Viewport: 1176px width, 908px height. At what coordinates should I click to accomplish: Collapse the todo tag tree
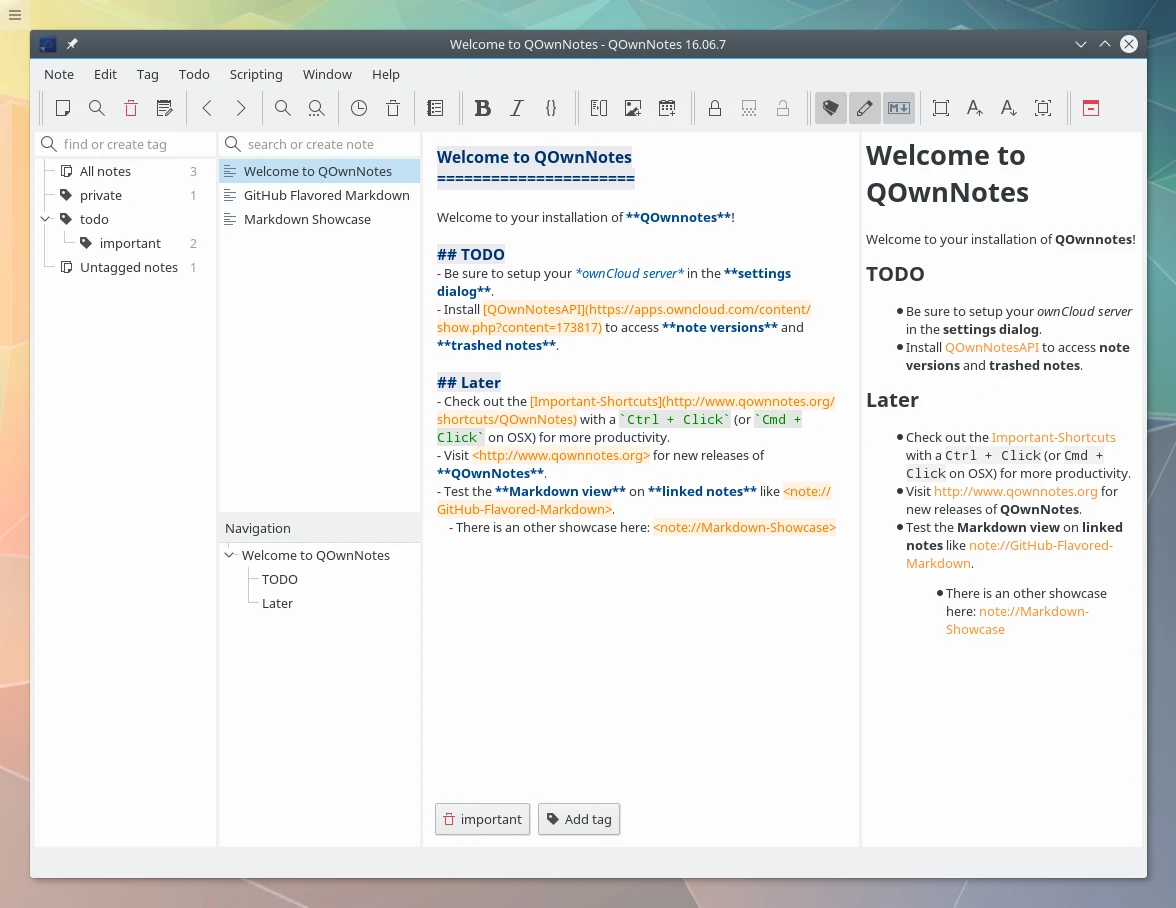[x=45, y=219]
